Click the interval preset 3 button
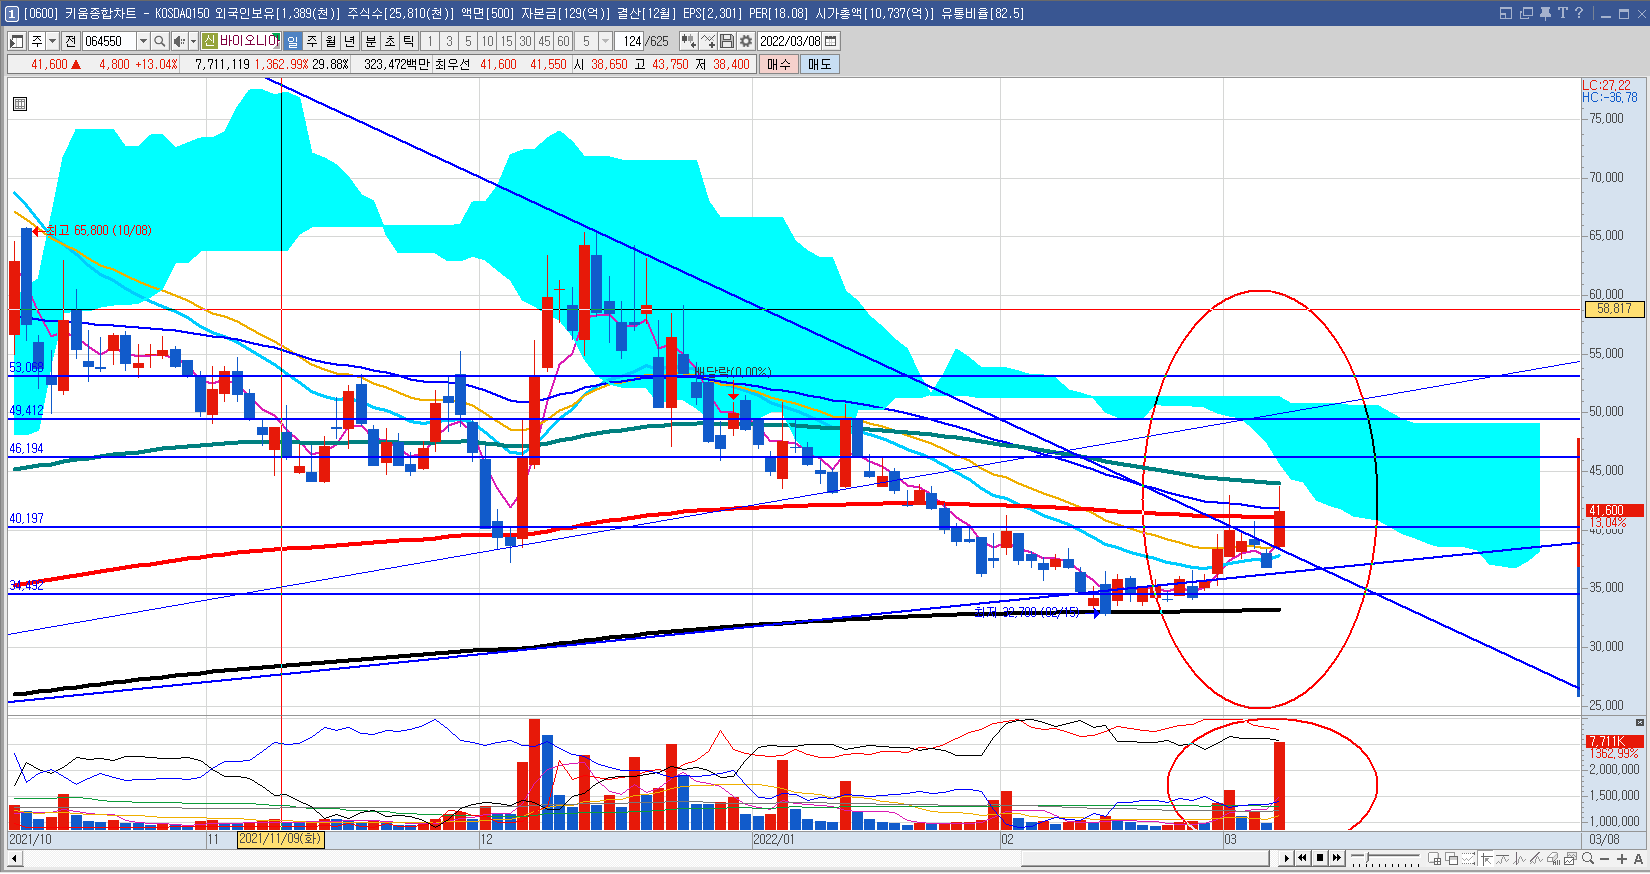The width and height of the screenshot is (1650, 874). click(449, 41)
